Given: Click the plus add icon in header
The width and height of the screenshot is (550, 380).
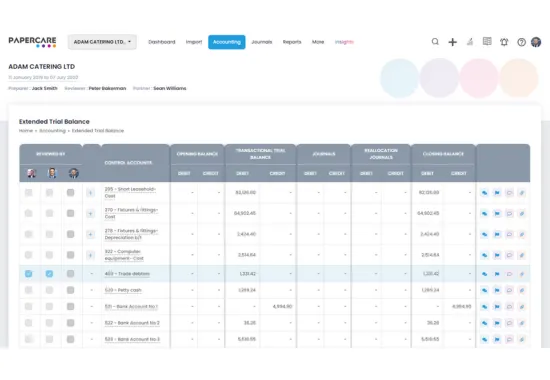Looking at the screenshot, I should click(452, 42).
